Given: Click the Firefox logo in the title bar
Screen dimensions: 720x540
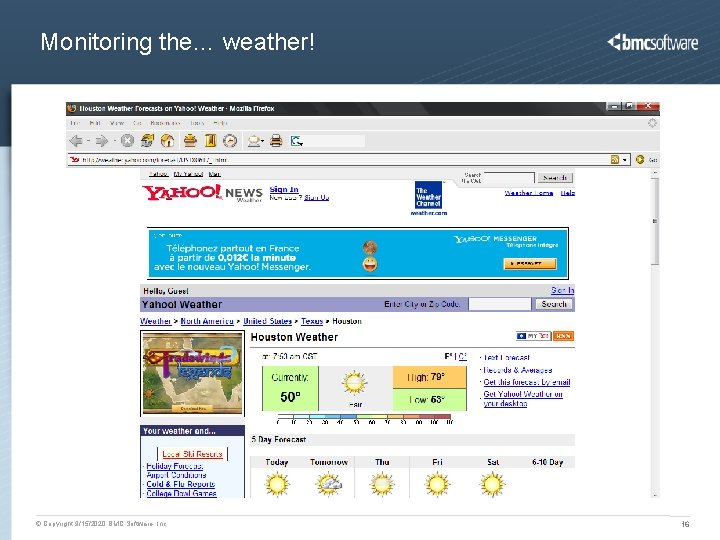Looking at the screenshot, I should point(71,108).
